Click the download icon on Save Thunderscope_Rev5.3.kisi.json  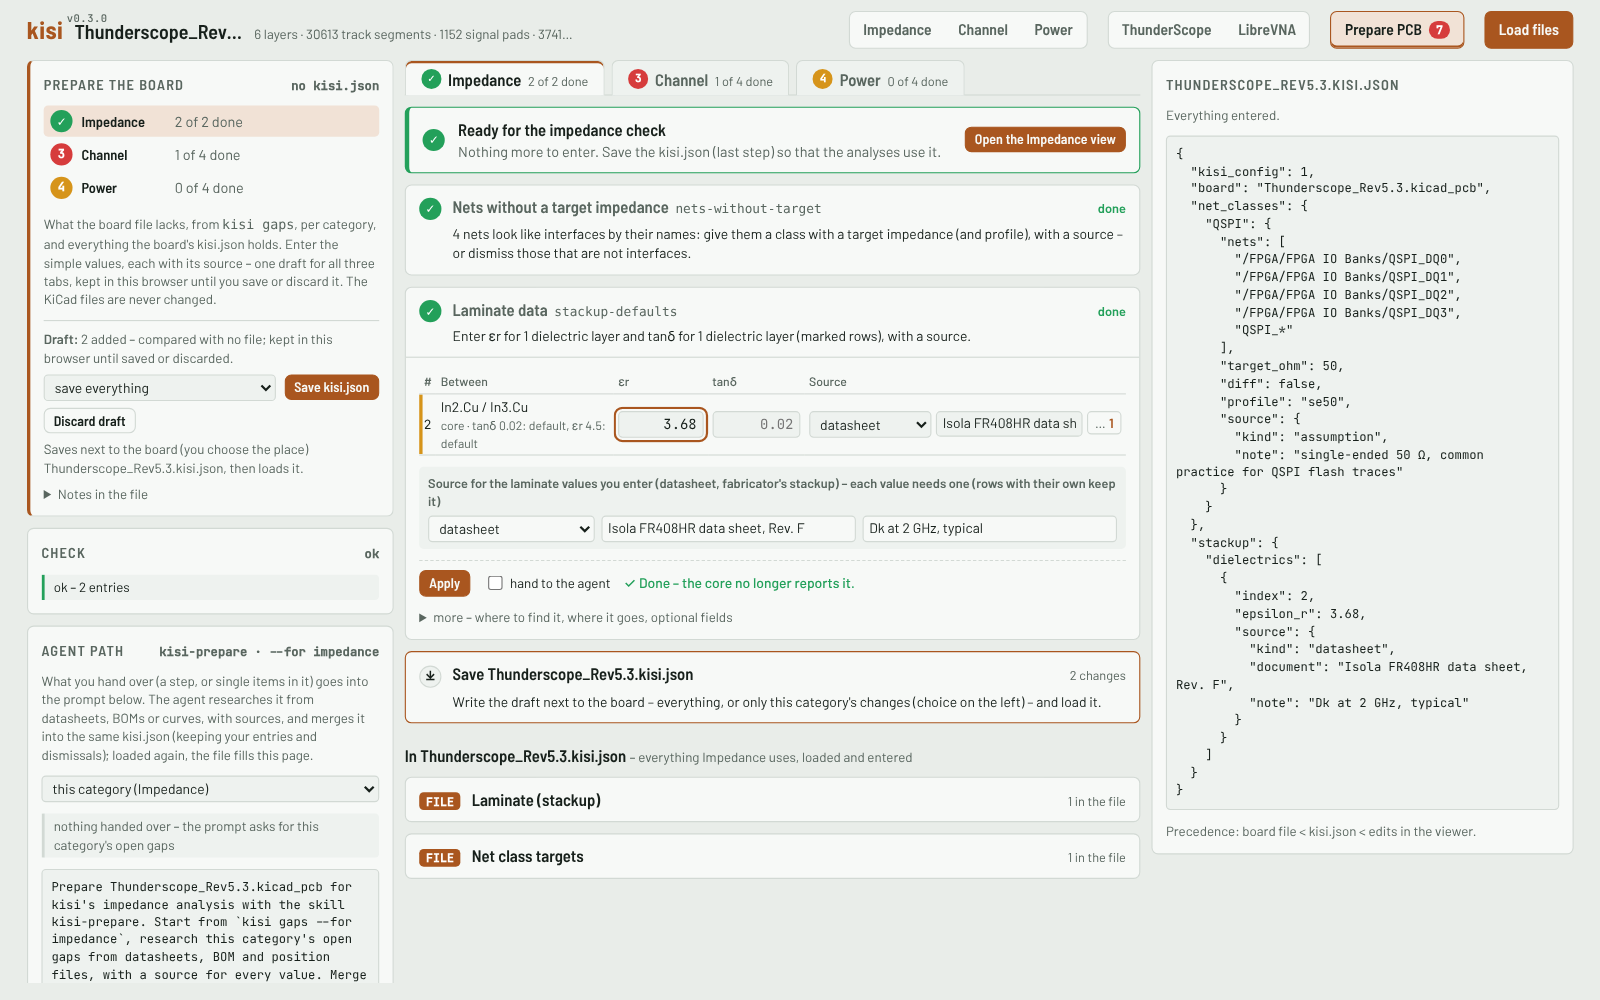click(430, 675)
